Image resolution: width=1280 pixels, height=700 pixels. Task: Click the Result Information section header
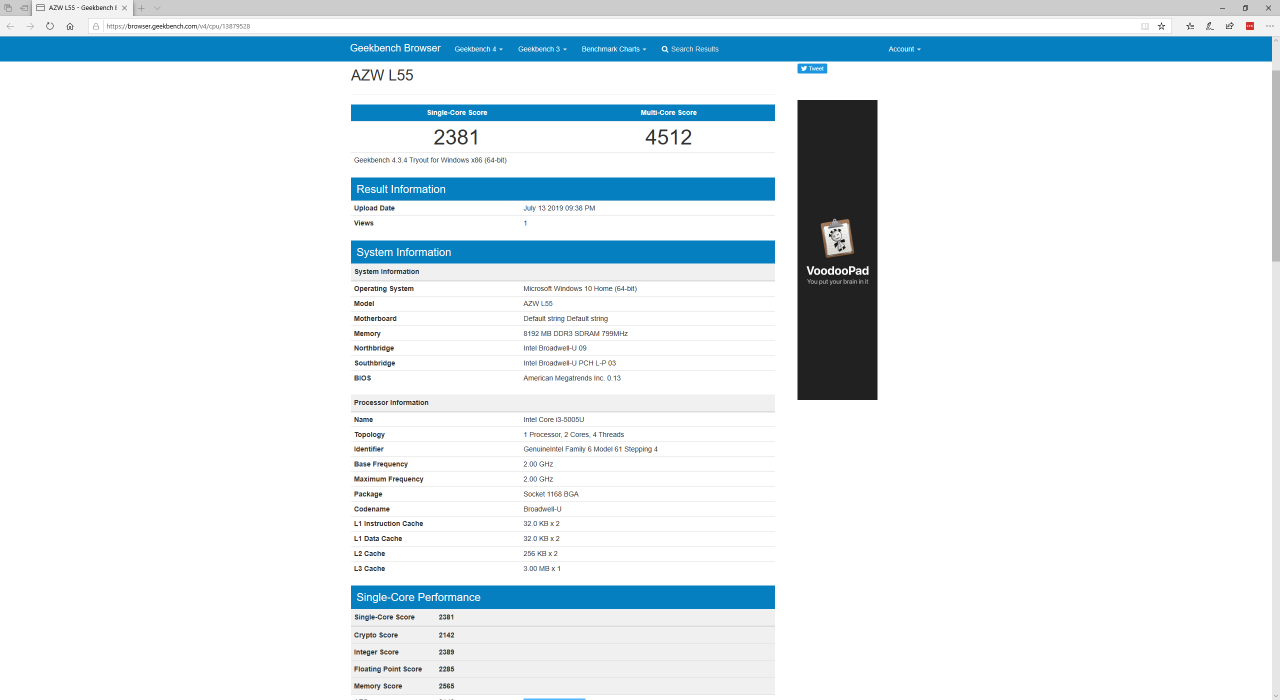click(563, 189)
